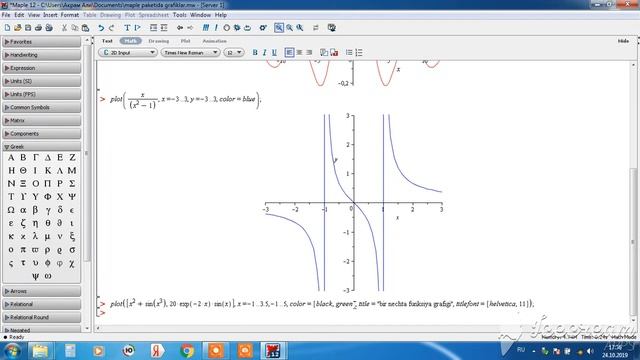Expand the Expression palette
Screen dimensions: 640x360
[42, 68]
